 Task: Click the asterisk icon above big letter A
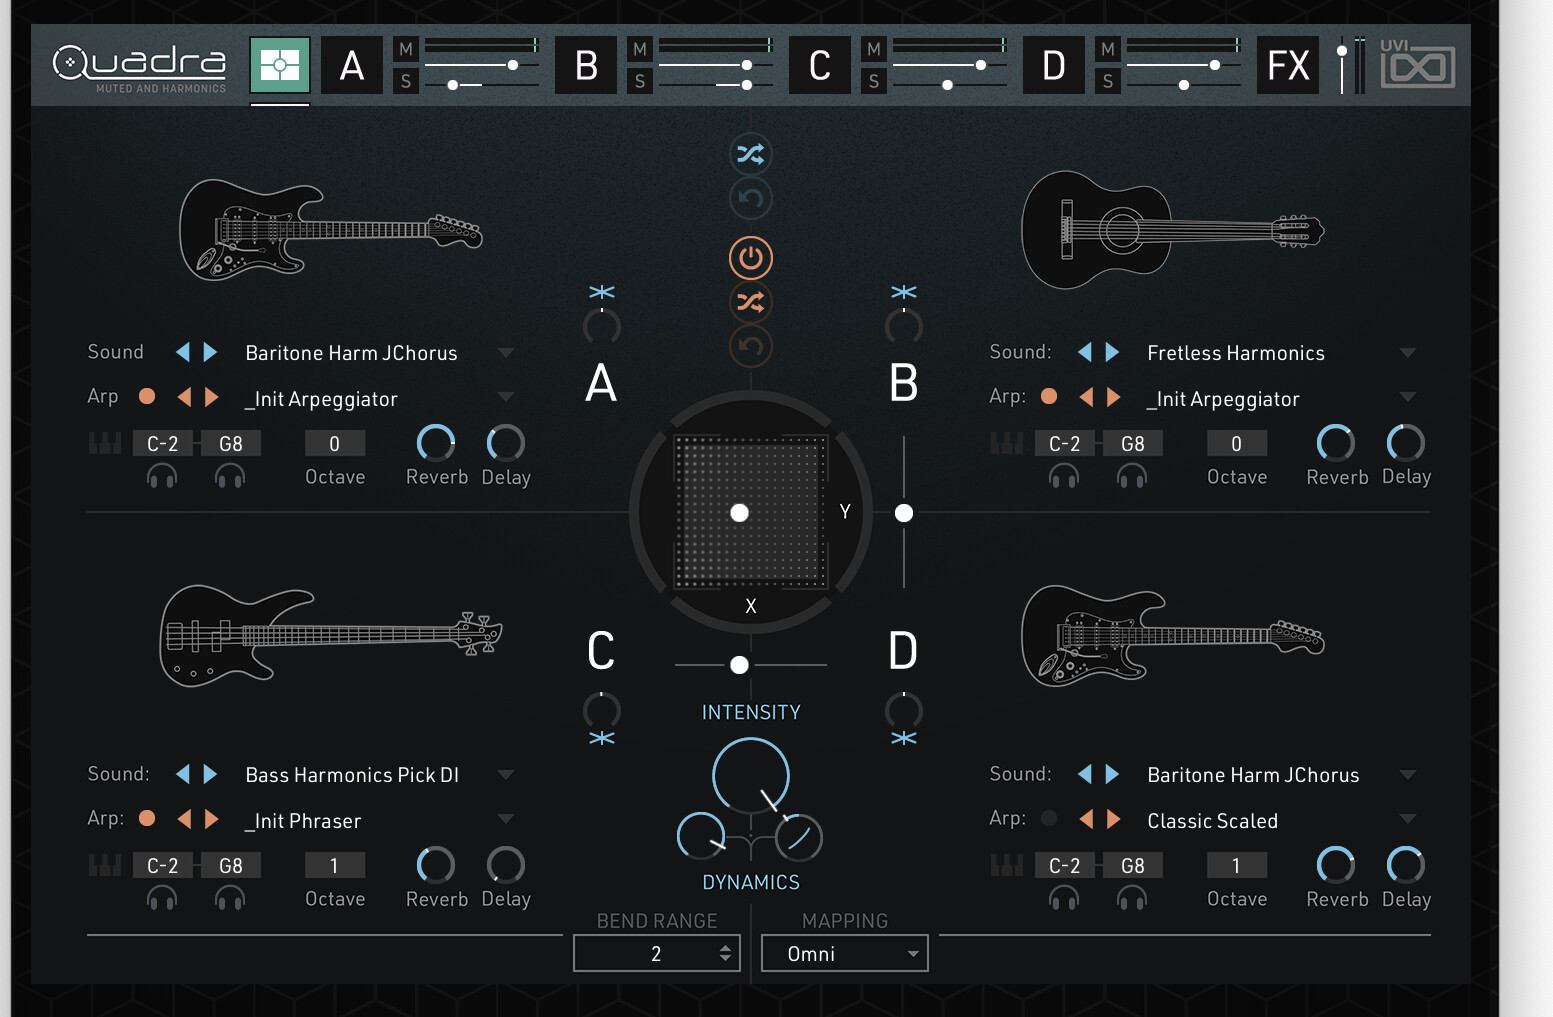[x=602, y=292]
